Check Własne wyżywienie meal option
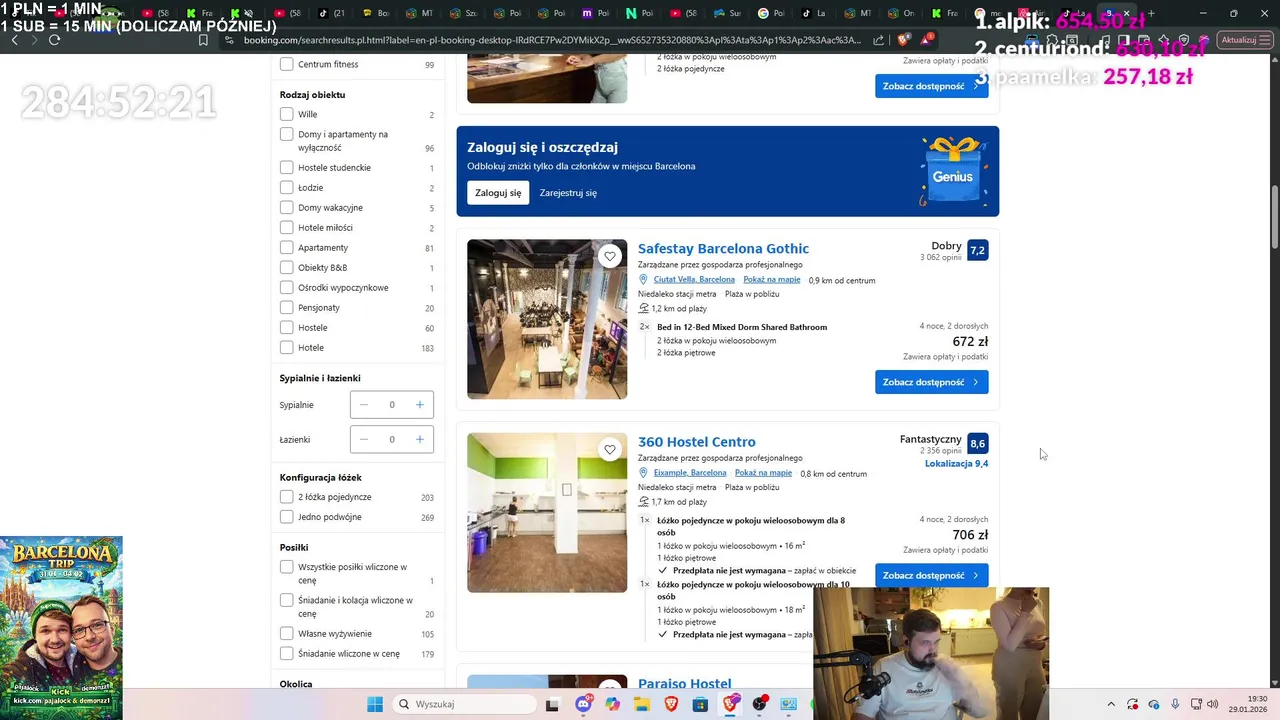1280x720 pixels. pyautogui.click(x=287, y=633)
